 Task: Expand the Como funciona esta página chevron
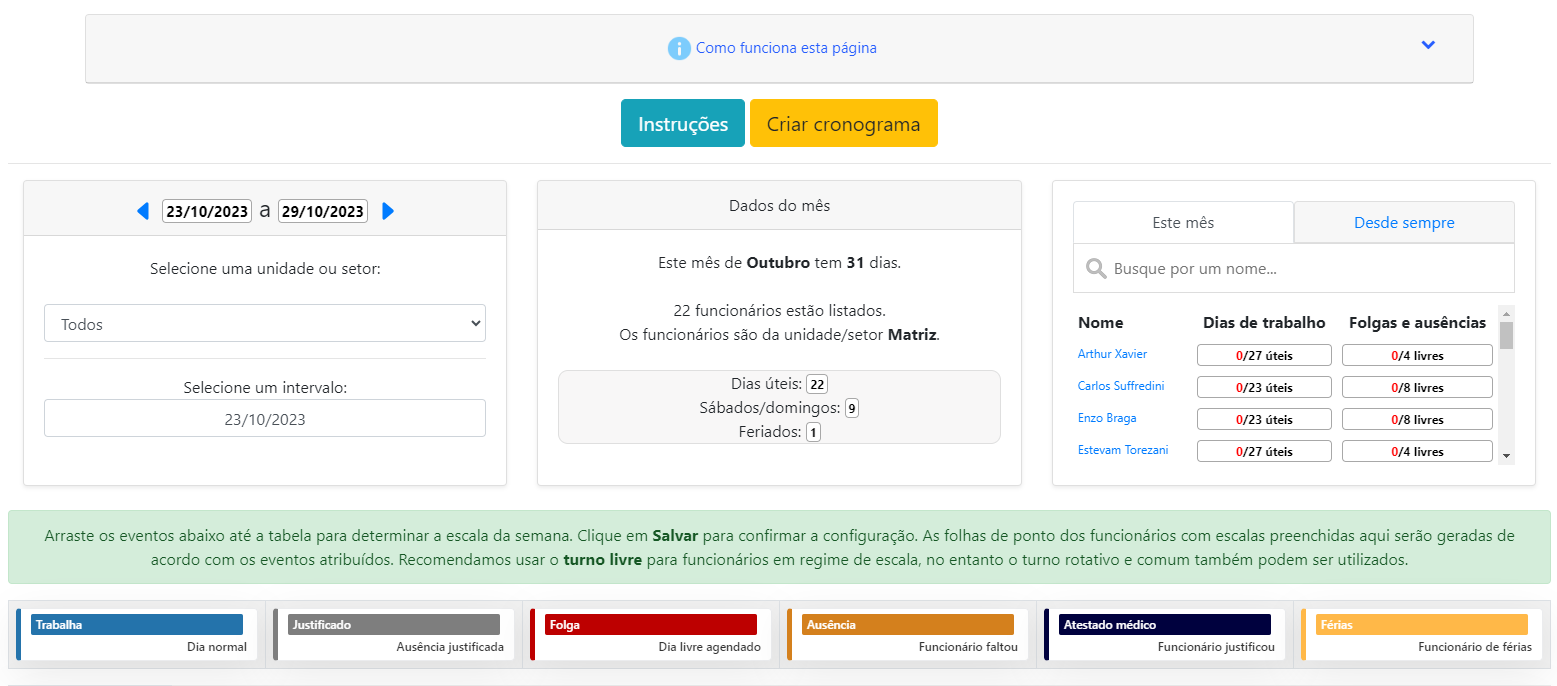[1428, 45]
